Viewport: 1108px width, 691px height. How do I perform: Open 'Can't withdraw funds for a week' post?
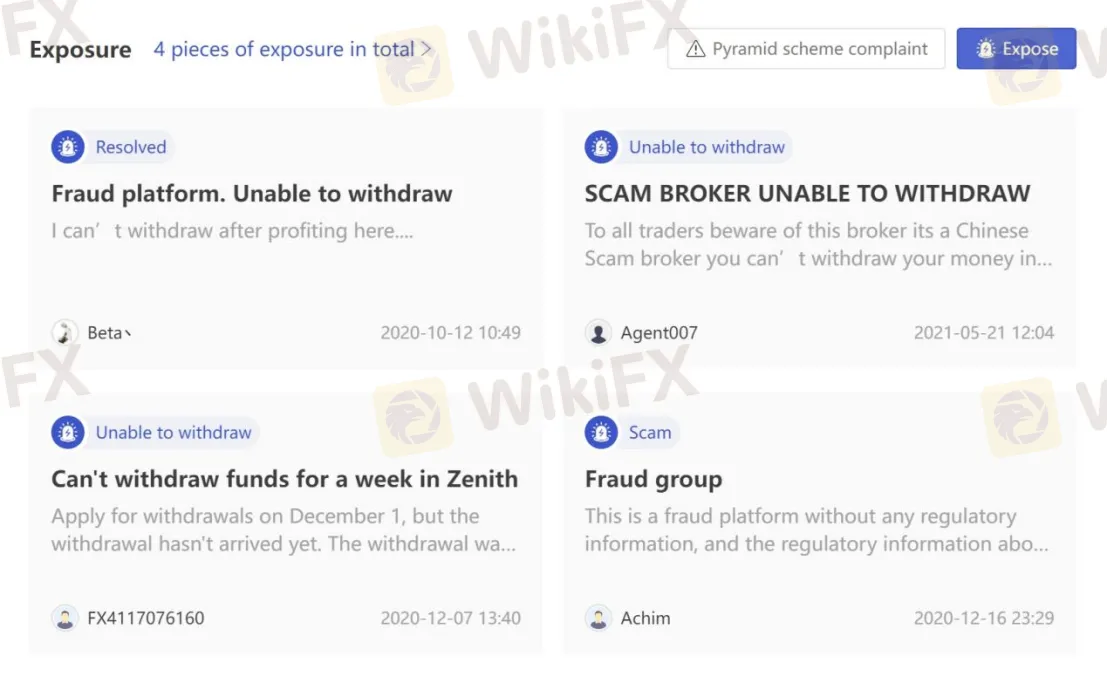[x=285, y=479]
